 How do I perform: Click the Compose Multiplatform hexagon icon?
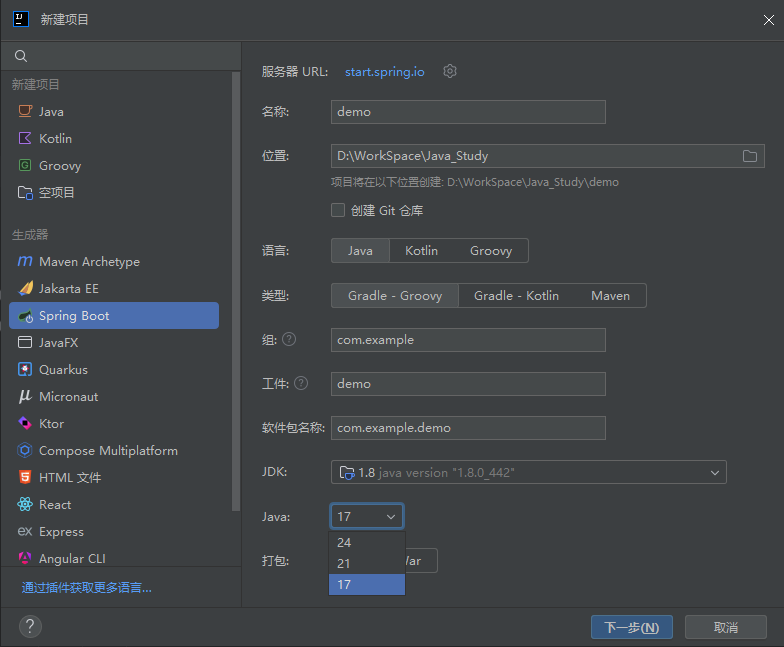[x=25, y=450]
